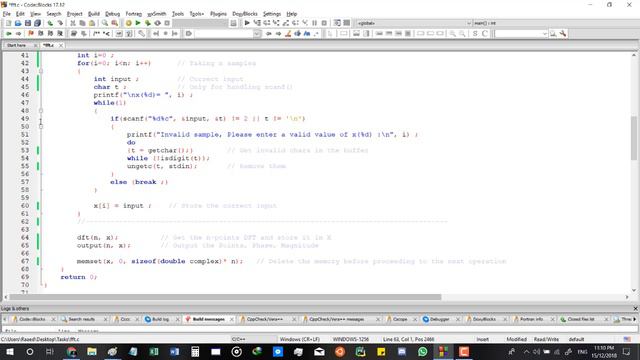Viewport: 640px width, 360px height.
Task: Open the rightmost toolbar combo box dropdown
Action: click(x=544, y=33)
